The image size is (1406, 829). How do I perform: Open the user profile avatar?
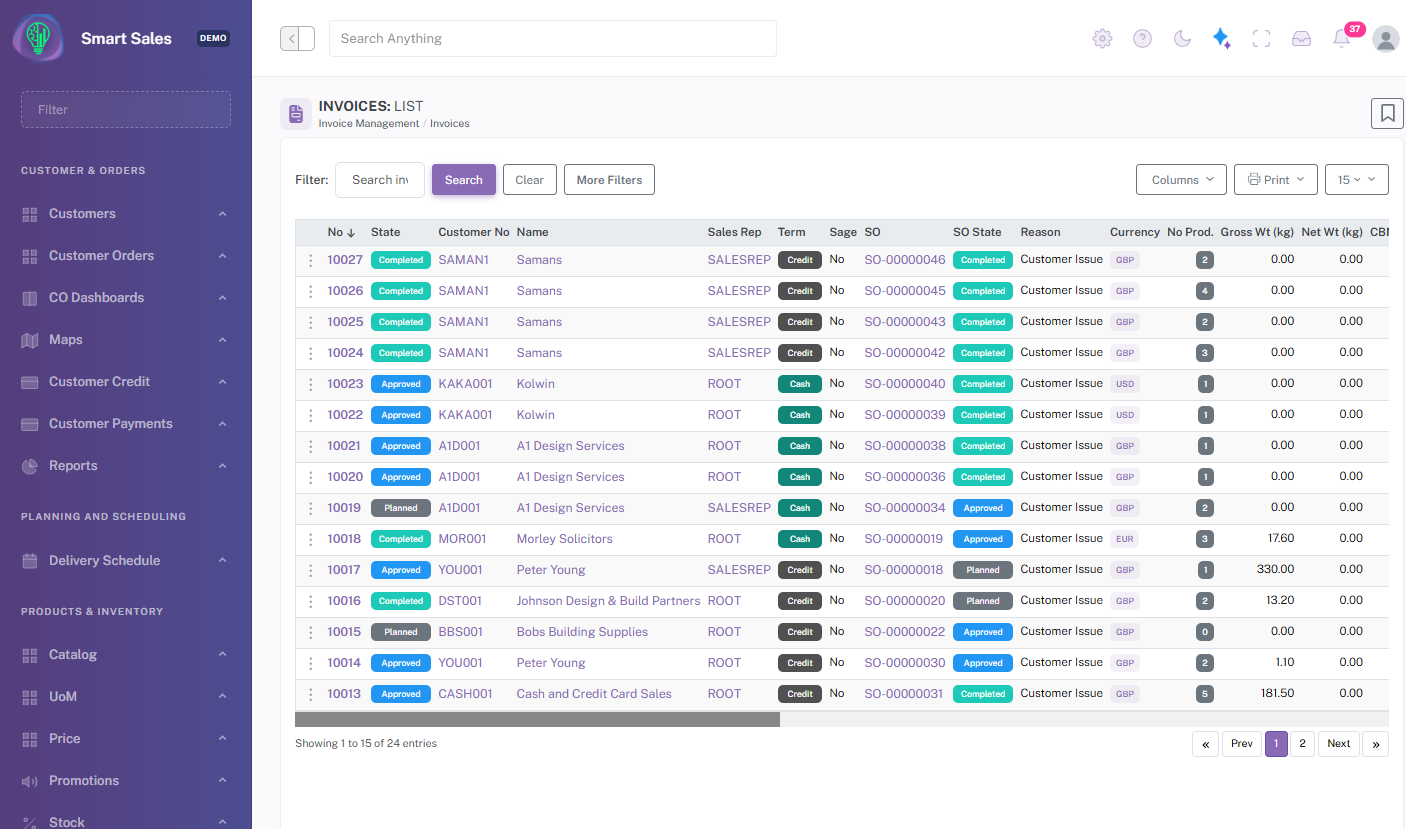tap(1386, 38)
